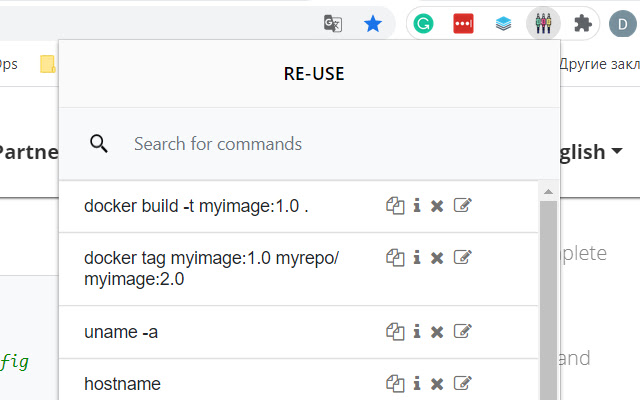Image resolution: width=640 pixels, height=400 pixels.
Task: Delete the uname -a command
Action: tap(437, 332)
